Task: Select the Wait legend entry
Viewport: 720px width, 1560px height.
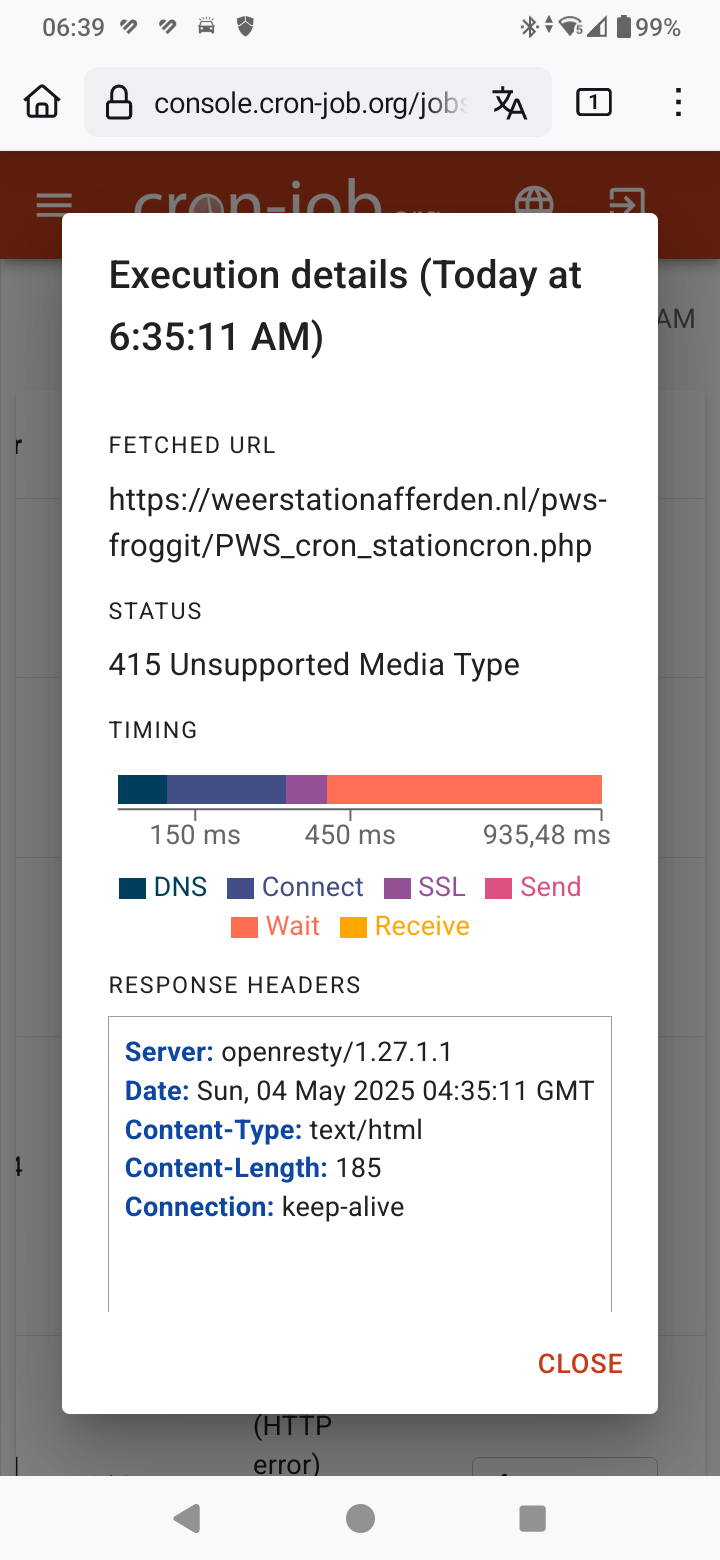Action: [x=275, y=926]
